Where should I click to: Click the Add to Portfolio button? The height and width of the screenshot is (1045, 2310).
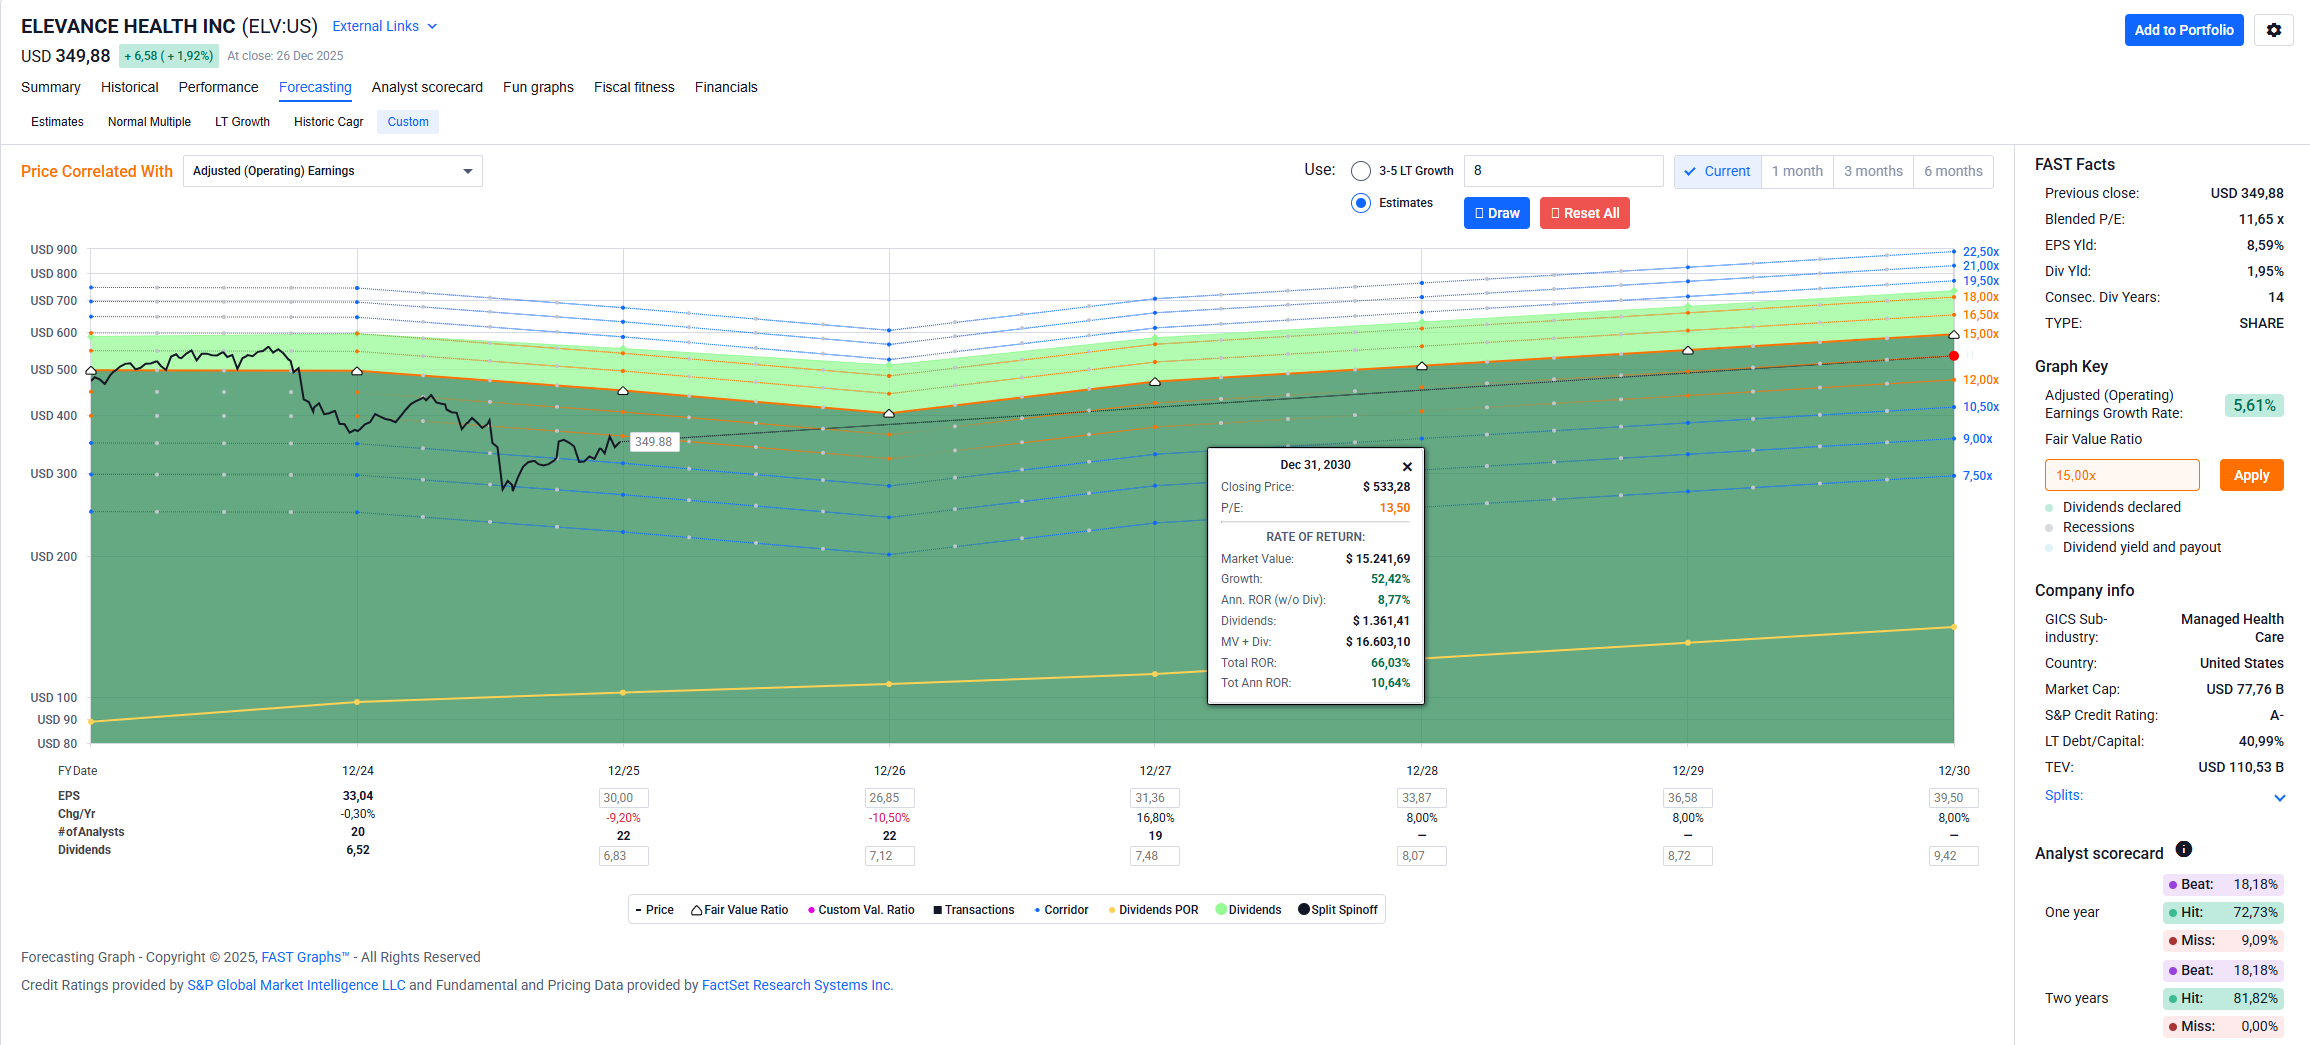[2183, 30]
